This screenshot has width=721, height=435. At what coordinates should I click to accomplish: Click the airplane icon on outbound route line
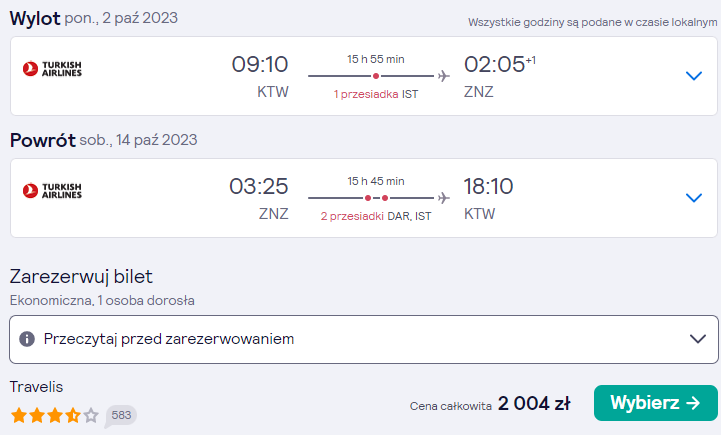(443, 76)
